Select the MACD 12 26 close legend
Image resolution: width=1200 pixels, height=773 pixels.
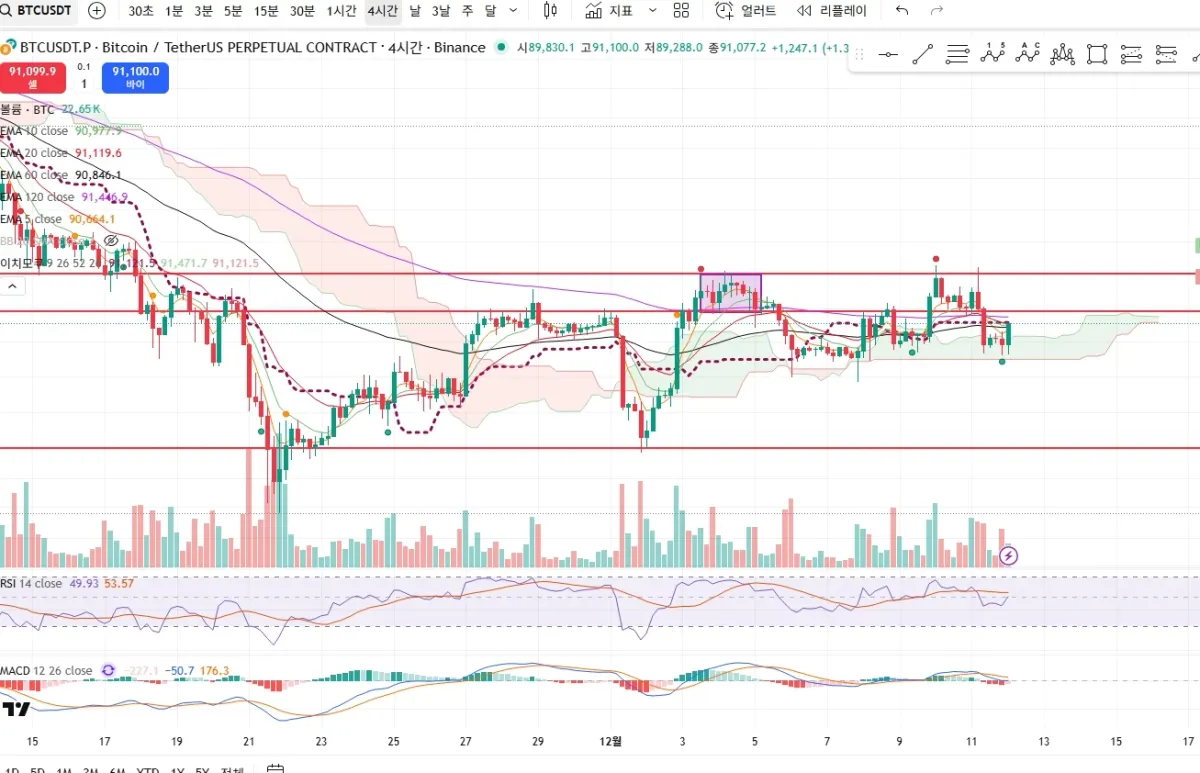[x=46, y=671]
